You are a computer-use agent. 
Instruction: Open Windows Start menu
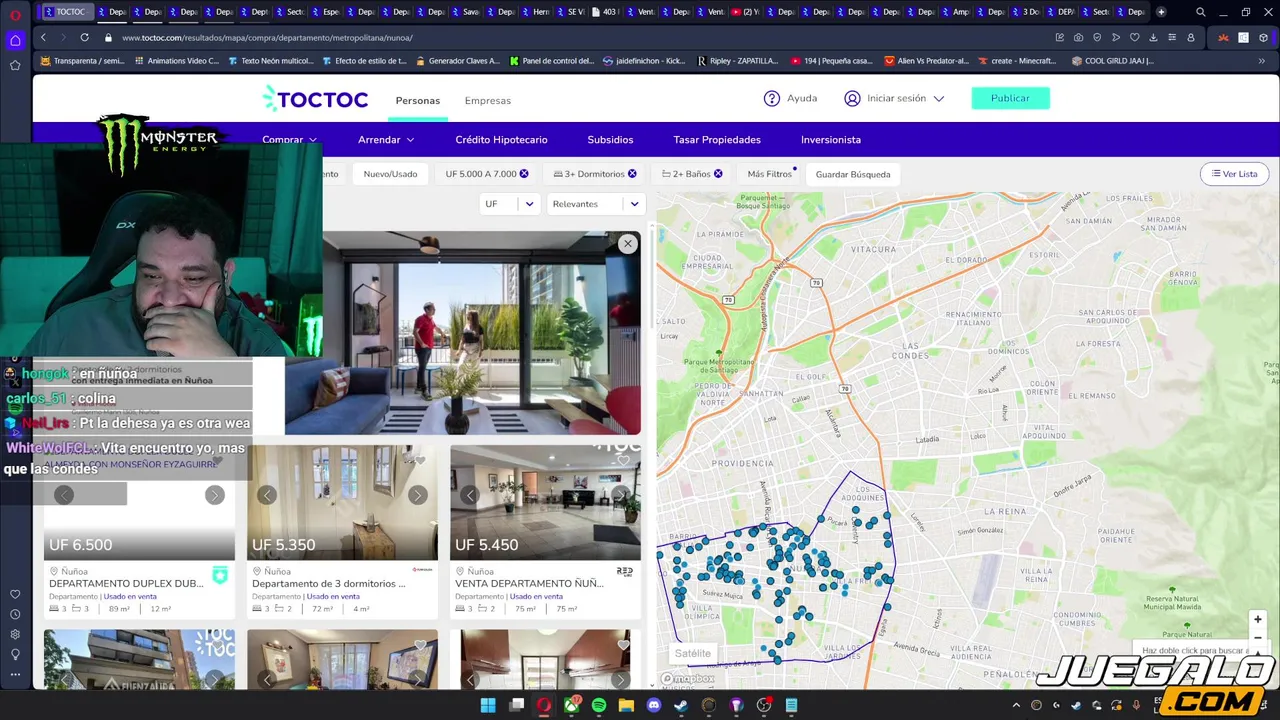(488, 706)
